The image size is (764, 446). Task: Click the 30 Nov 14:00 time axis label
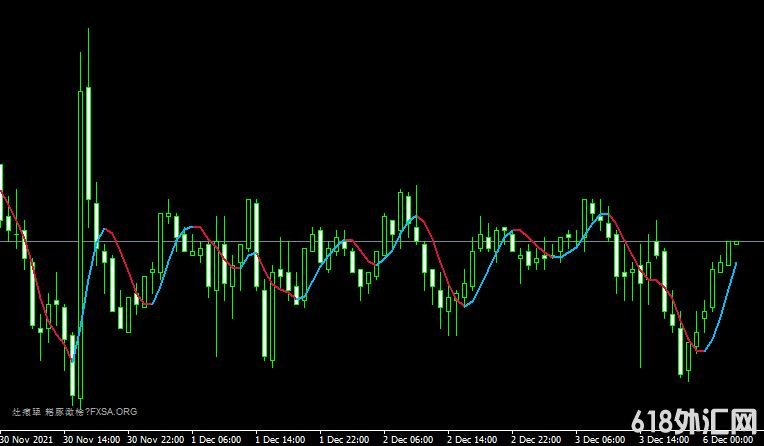[92, 439]
